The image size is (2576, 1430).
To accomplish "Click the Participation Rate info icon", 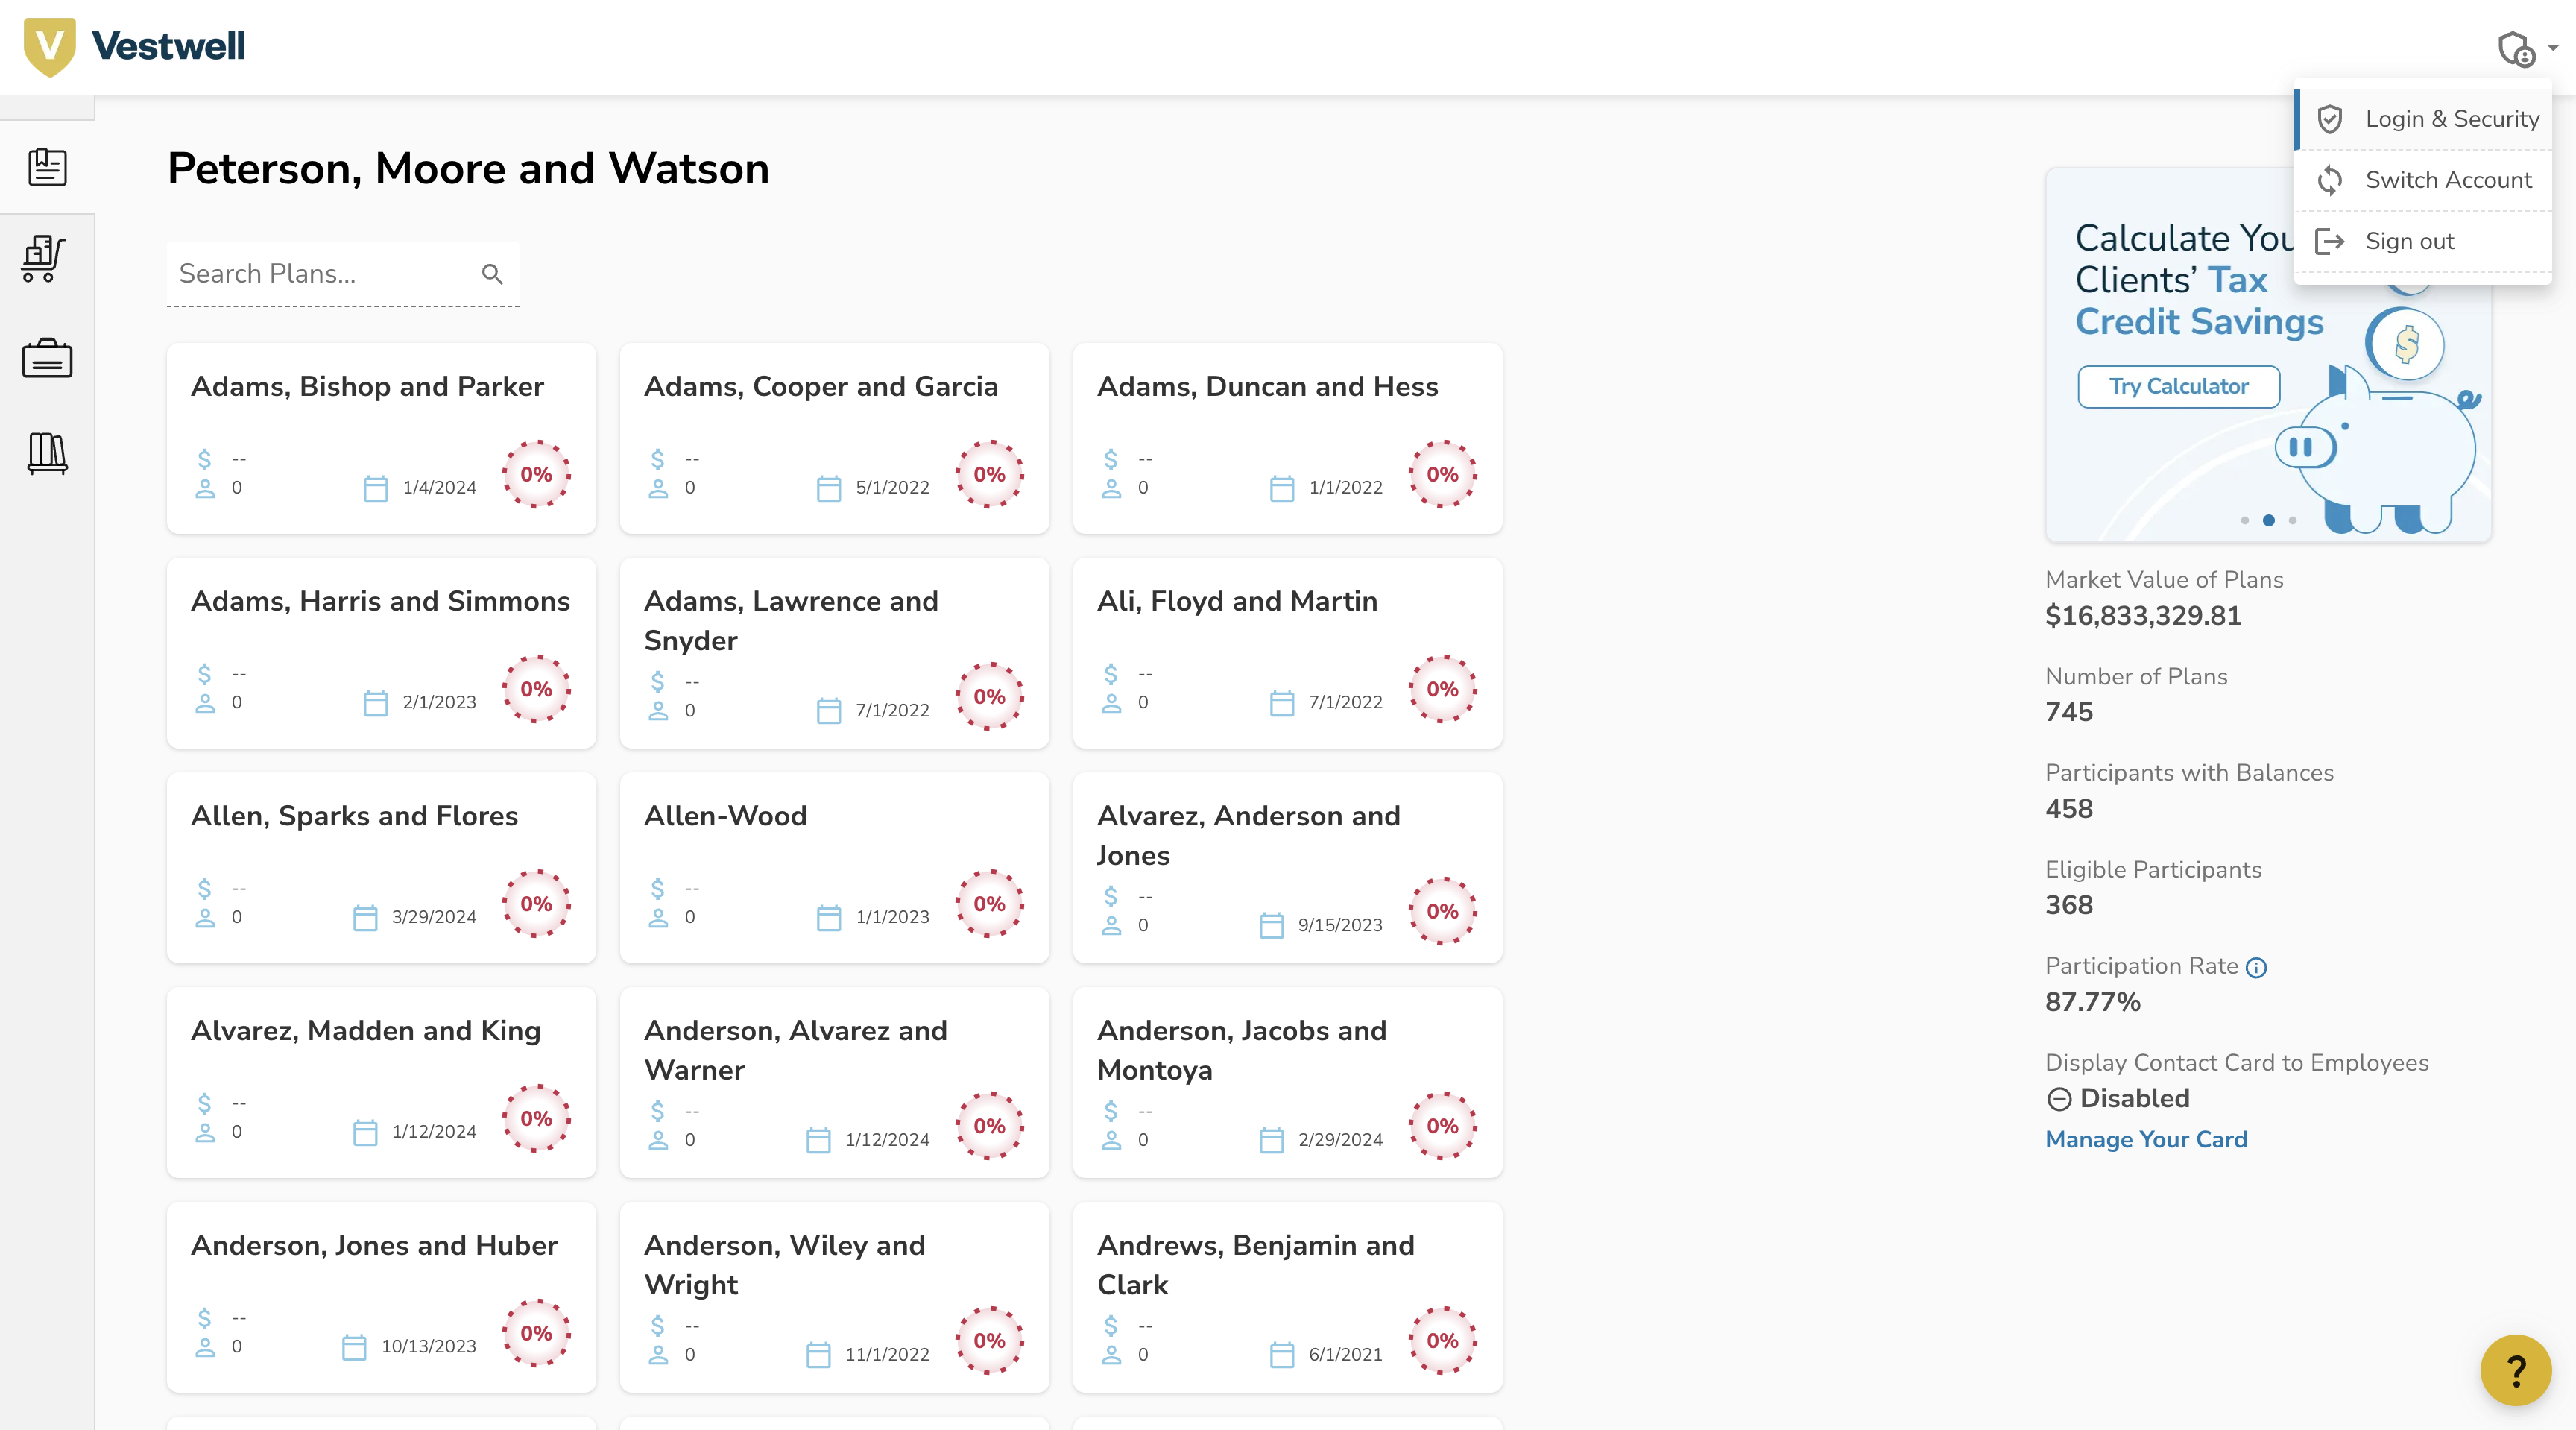I will tap(2256, 967).
